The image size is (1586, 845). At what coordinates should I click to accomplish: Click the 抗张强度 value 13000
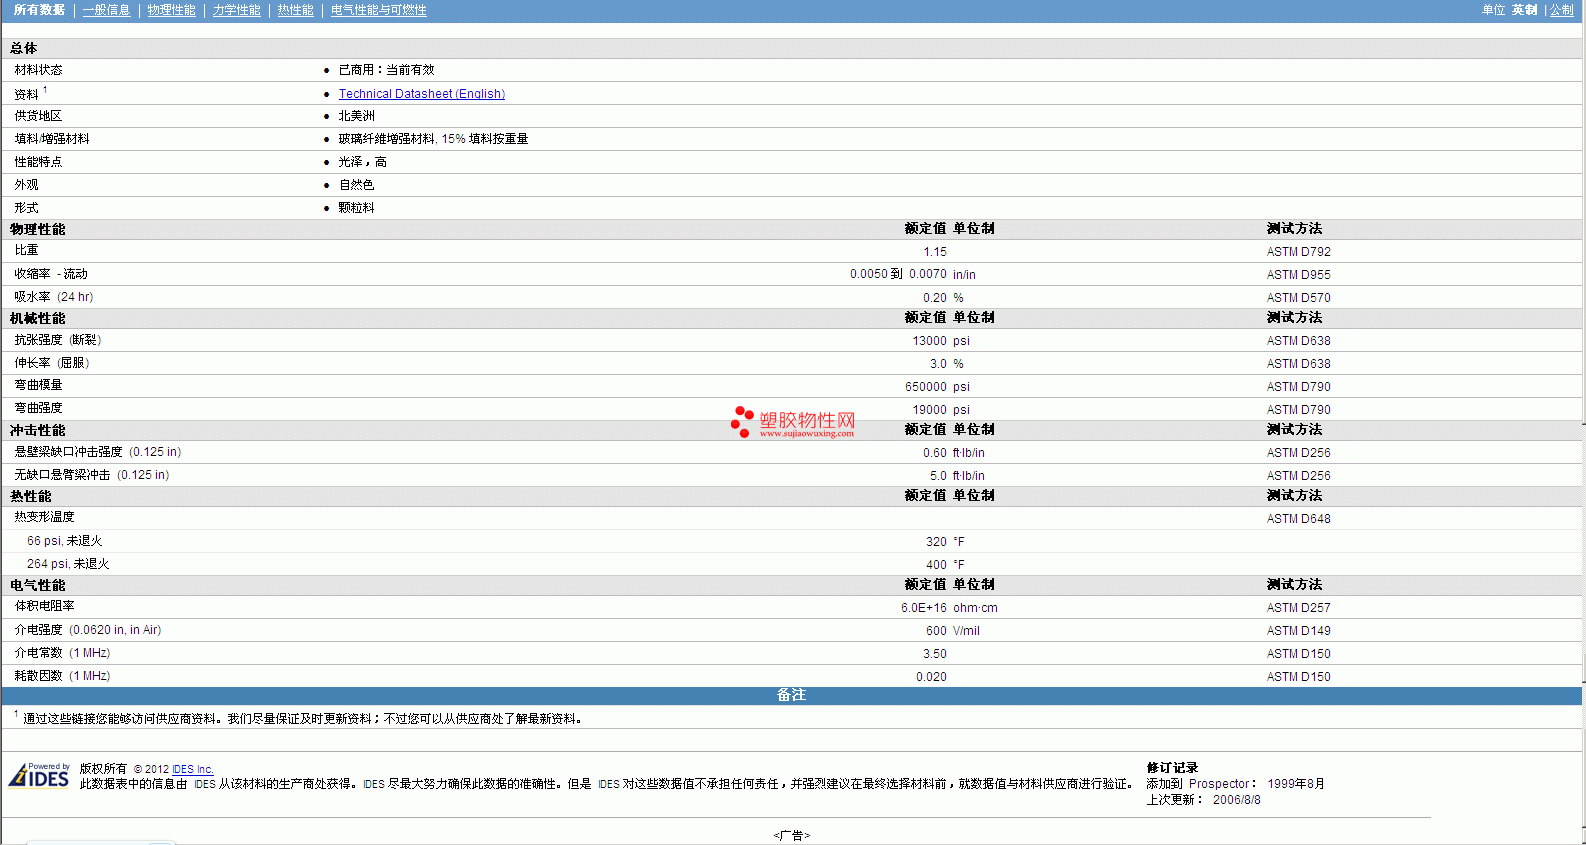[929, 341]
